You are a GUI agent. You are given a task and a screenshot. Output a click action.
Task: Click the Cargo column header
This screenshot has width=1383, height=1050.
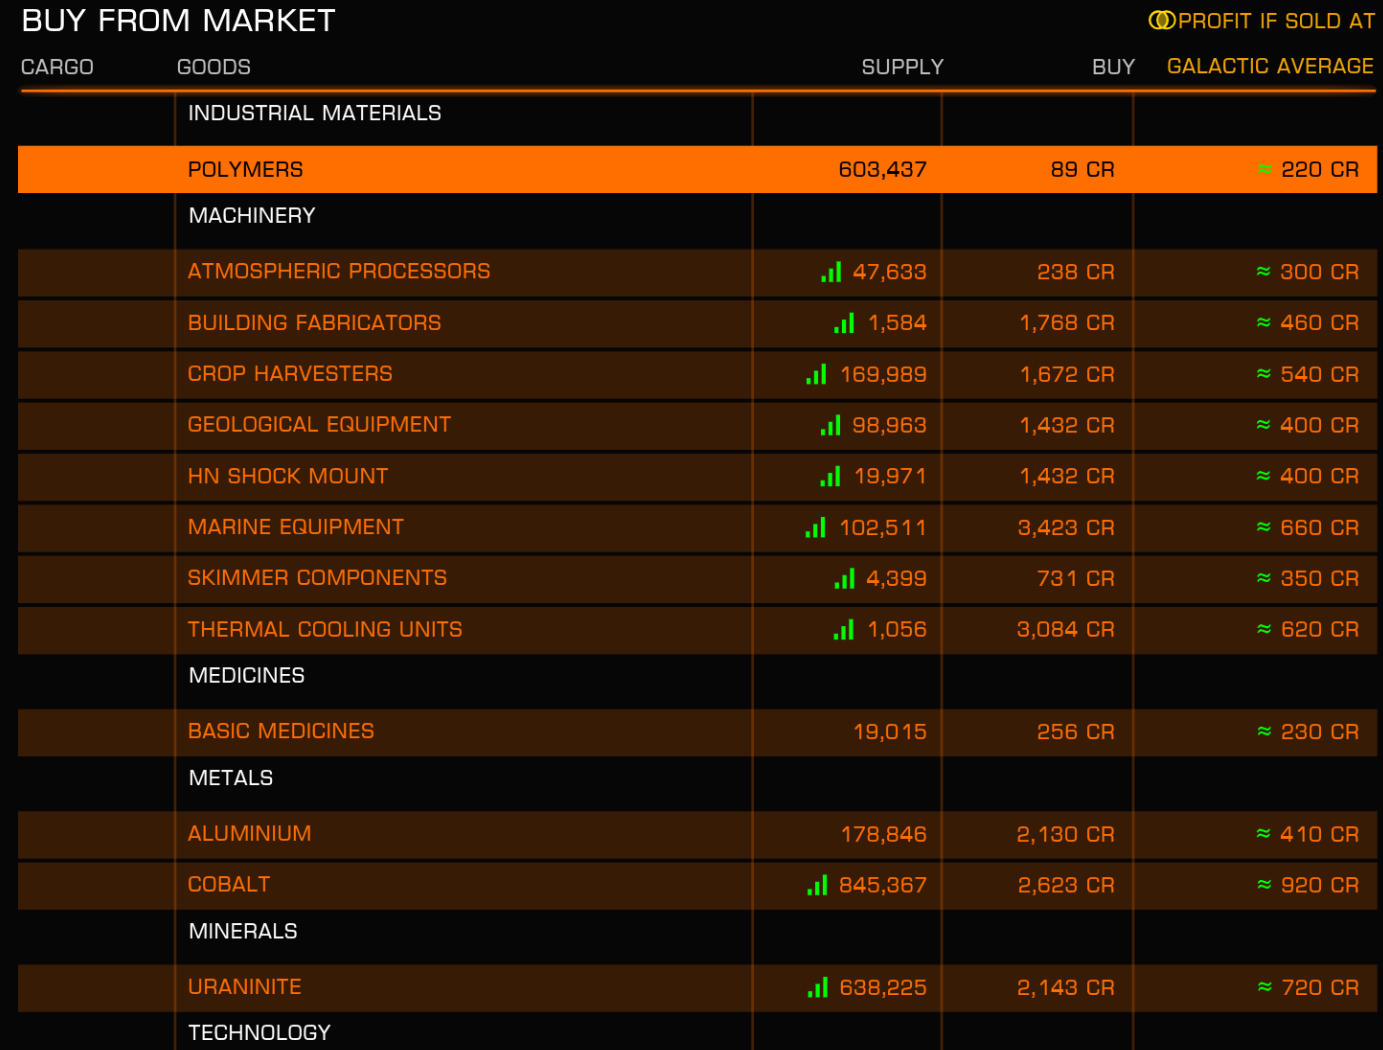pos(57,67)
